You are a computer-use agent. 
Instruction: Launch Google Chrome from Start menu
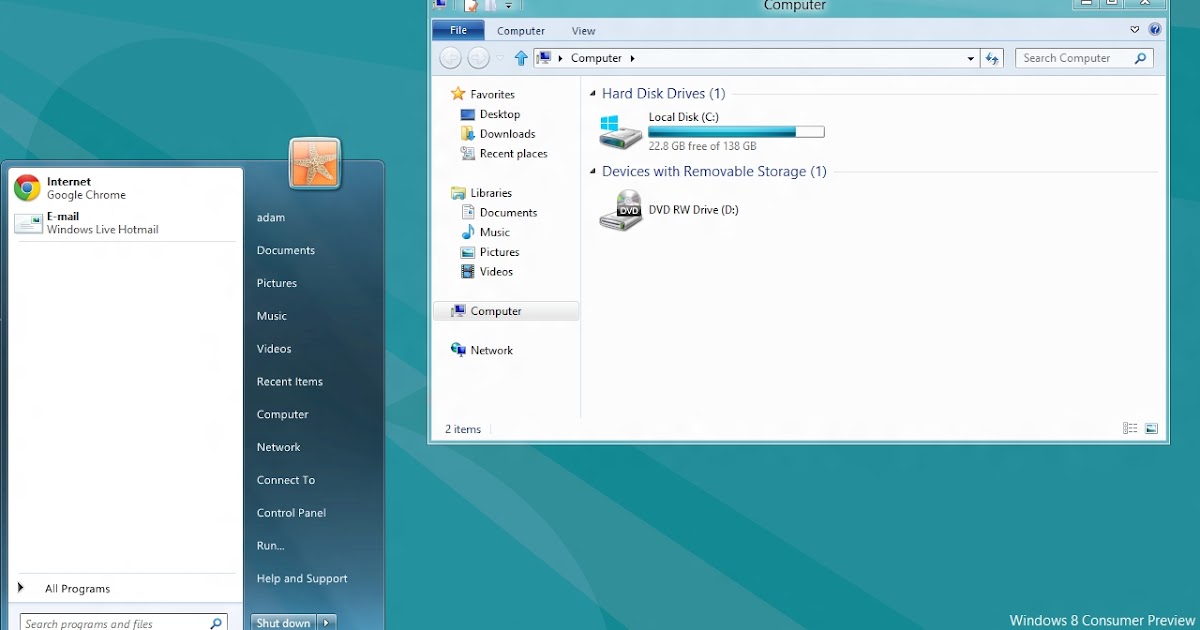point(126,188)
